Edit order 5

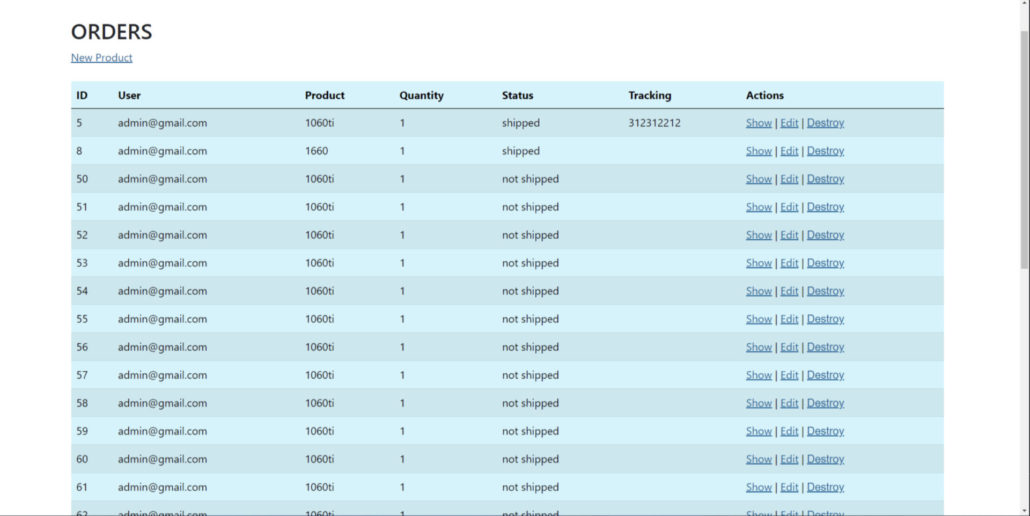click(x=789, y=123)
